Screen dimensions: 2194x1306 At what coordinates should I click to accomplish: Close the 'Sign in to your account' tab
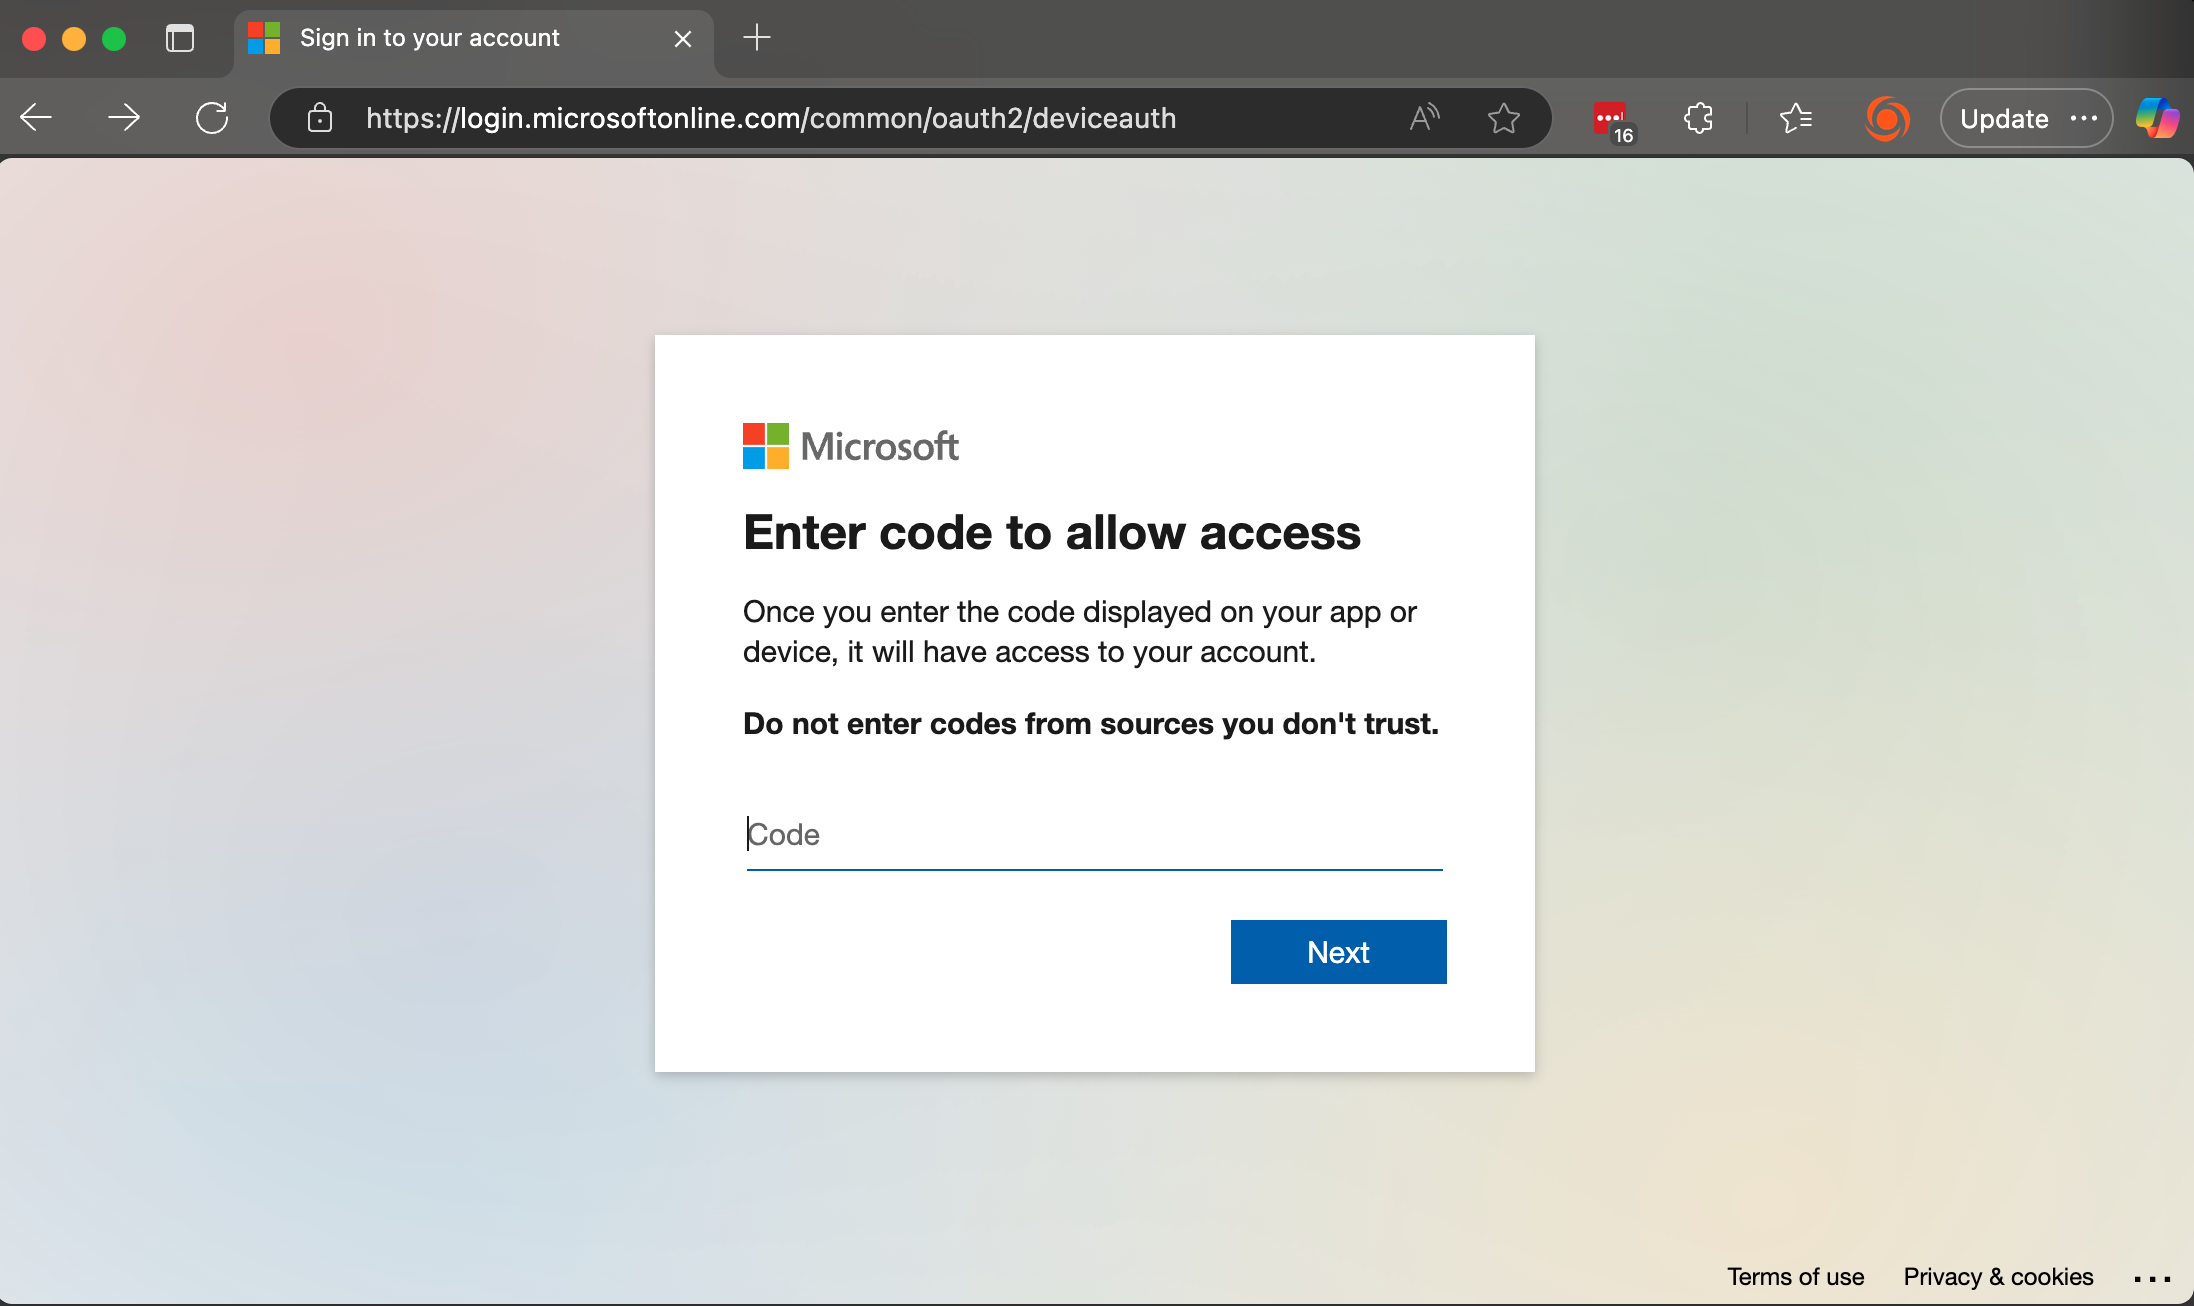(x=683, y=39)
